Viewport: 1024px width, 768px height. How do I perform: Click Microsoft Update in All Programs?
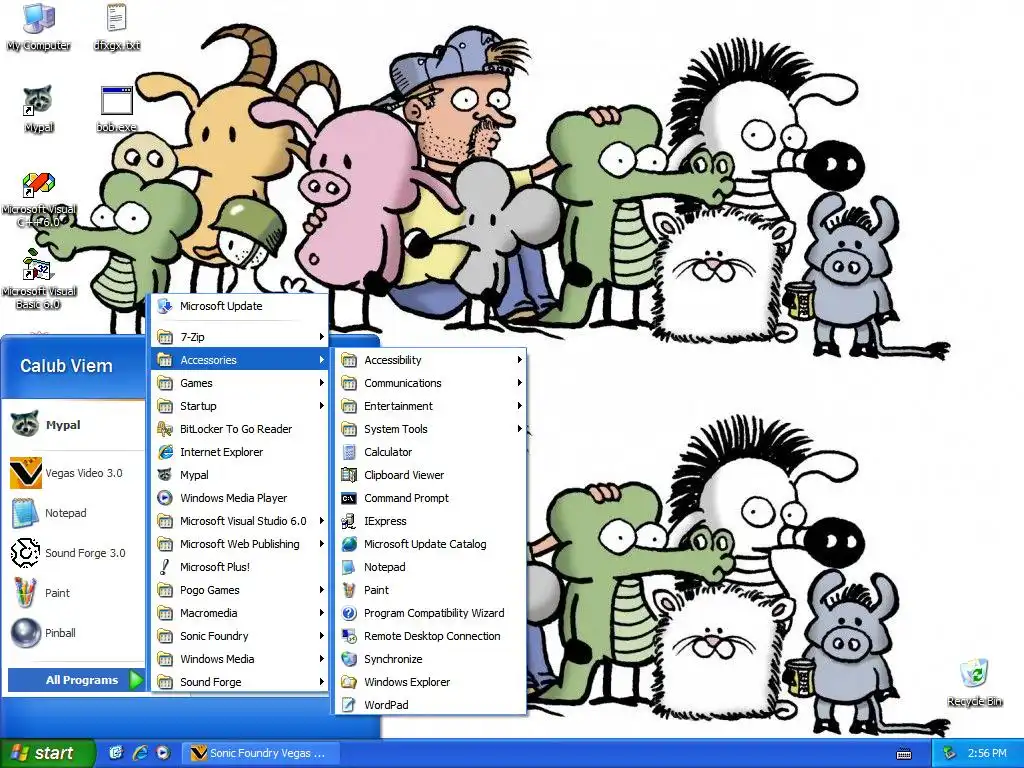point(240,306)
